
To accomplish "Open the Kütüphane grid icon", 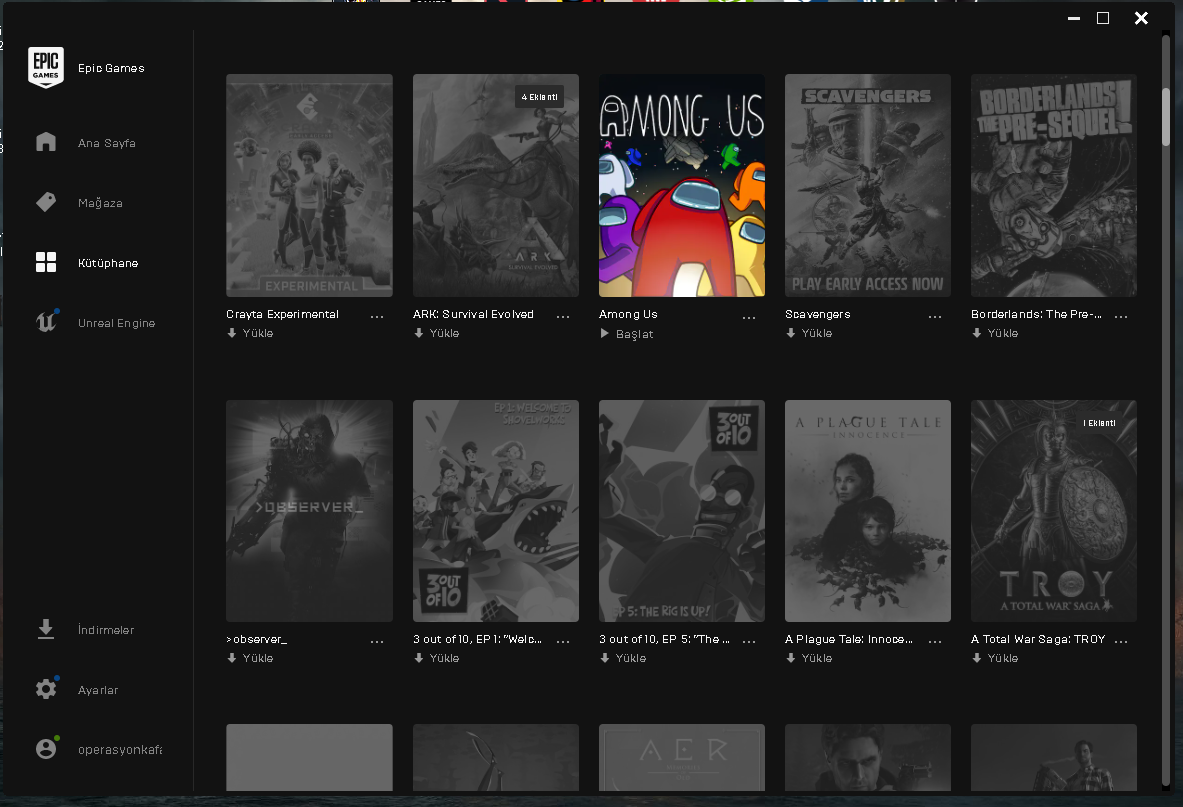I will click(x=46, y=262).
